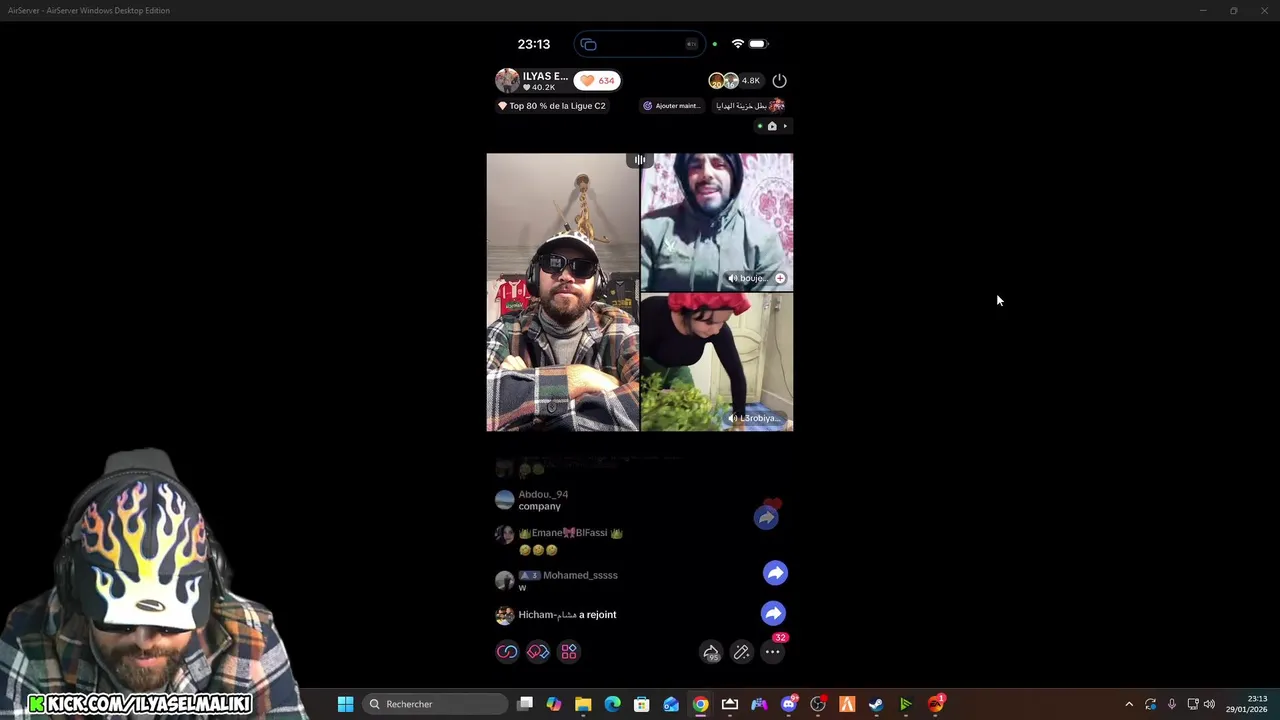Open the three-dots more menu with badge 32

[x=773, y=652]
